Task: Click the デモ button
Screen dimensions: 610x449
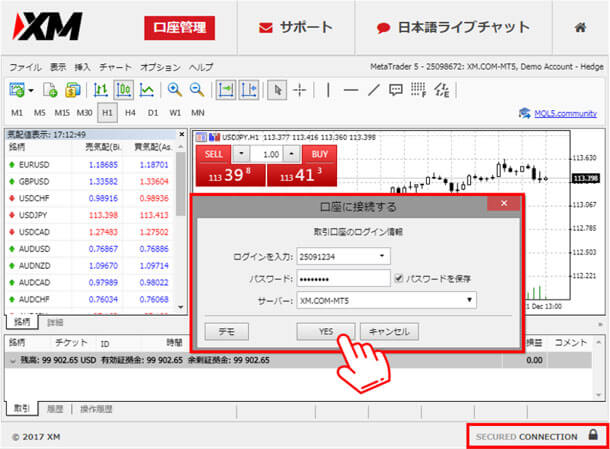Action: click(226, 331)
